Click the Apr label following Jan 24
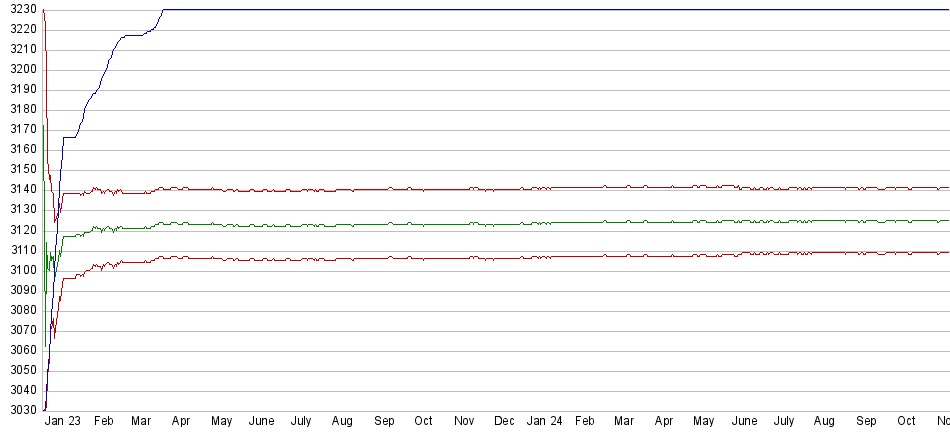The height and width of the screenshot is (435, 950). 664,422
